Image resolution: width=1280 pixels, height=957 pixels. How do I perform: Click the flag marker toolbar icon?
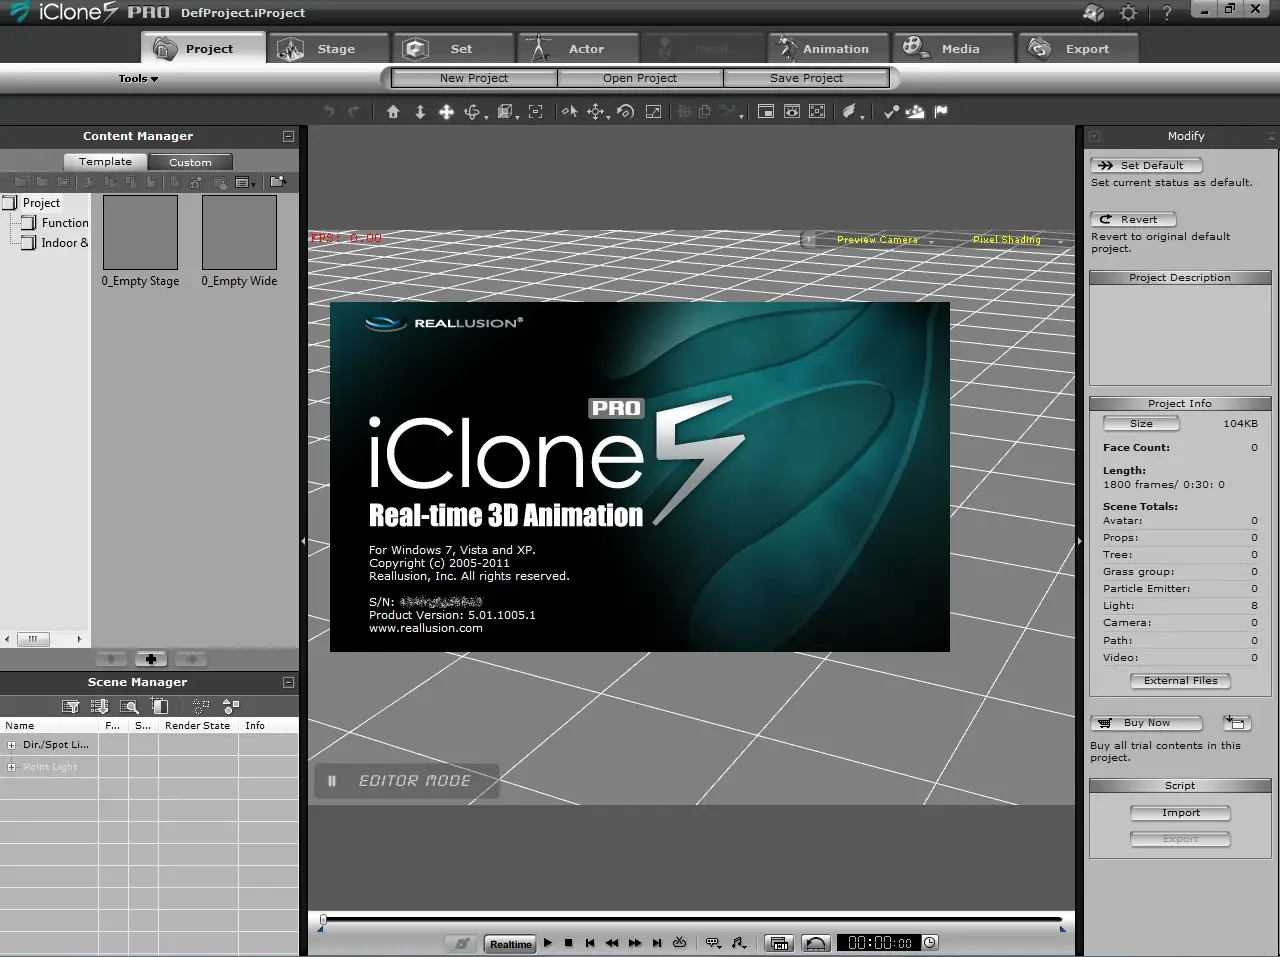pos(941,112)
